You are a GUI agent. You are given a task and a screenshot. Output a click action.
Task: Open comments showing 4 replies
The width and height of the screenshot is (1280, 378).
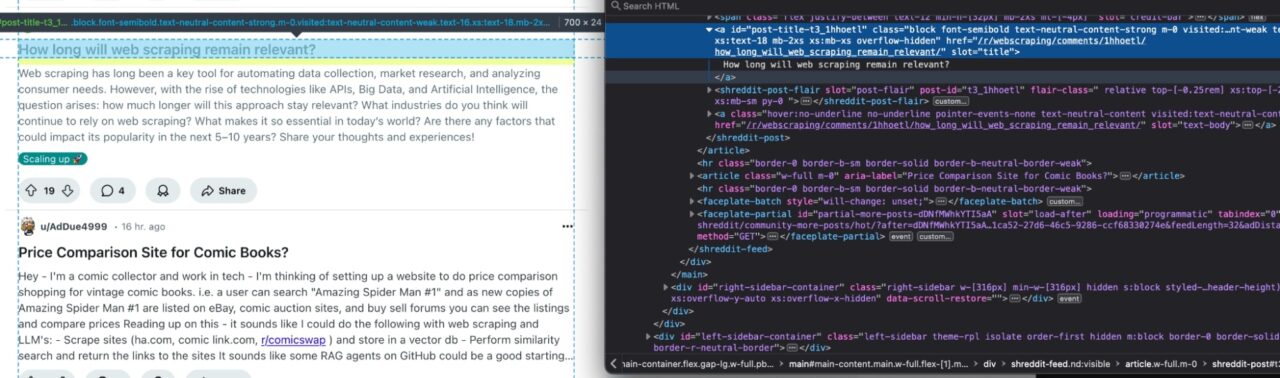113,190
